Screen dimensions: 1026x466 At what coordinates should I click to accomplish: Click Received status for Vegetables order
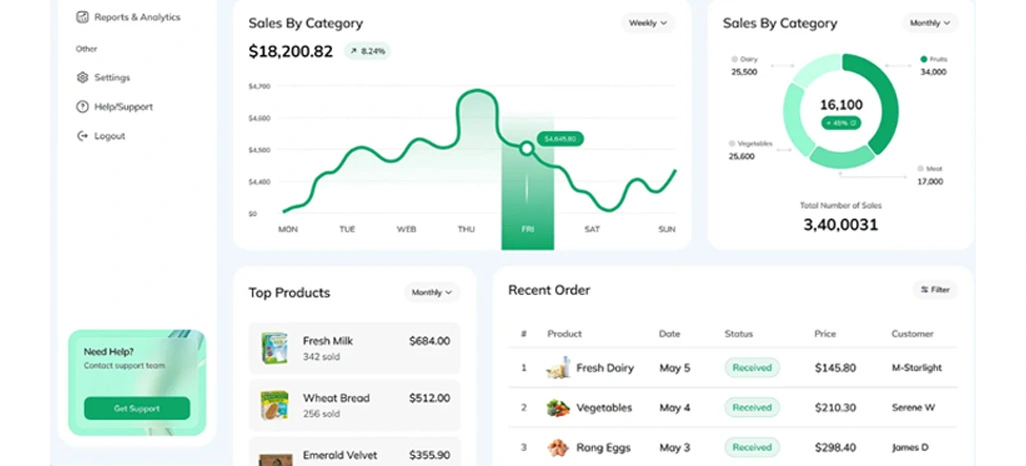(x=752, y=408)
